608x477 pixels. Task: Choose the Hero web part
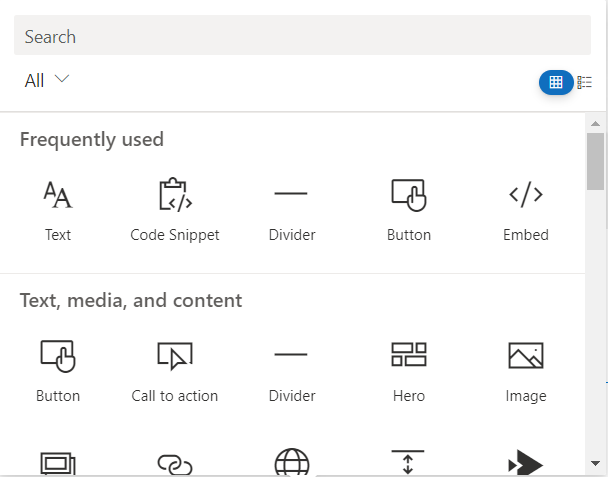(x=409, y=372)
